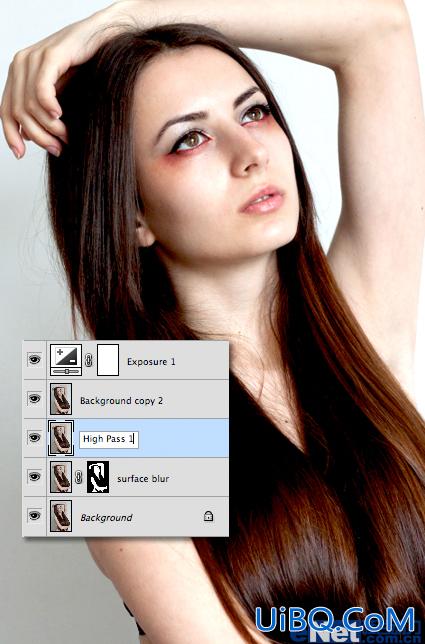
Task: Click the surface blur layer thumbnail
Action: tap(61, 477)
